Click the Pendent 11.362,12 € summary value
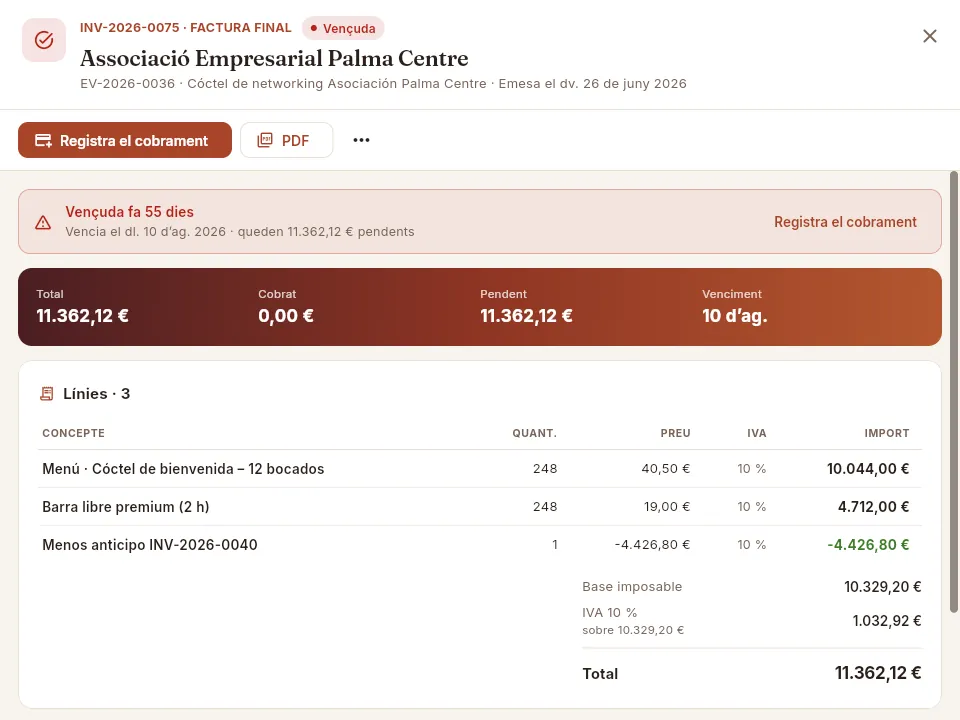The width and height of the screenshot is (960, 720). [526, 316]
